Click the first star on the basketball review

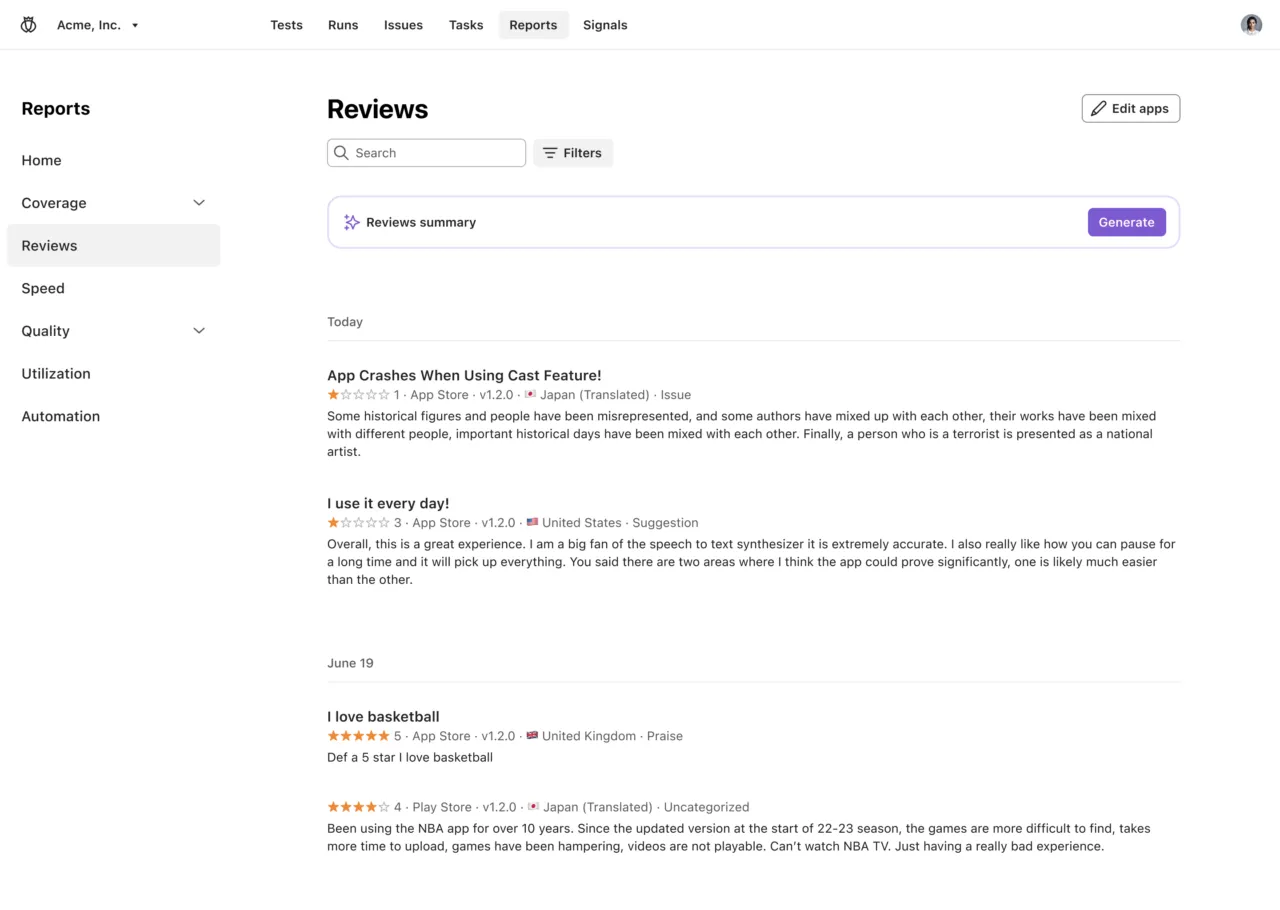click(x=331, y=735)
